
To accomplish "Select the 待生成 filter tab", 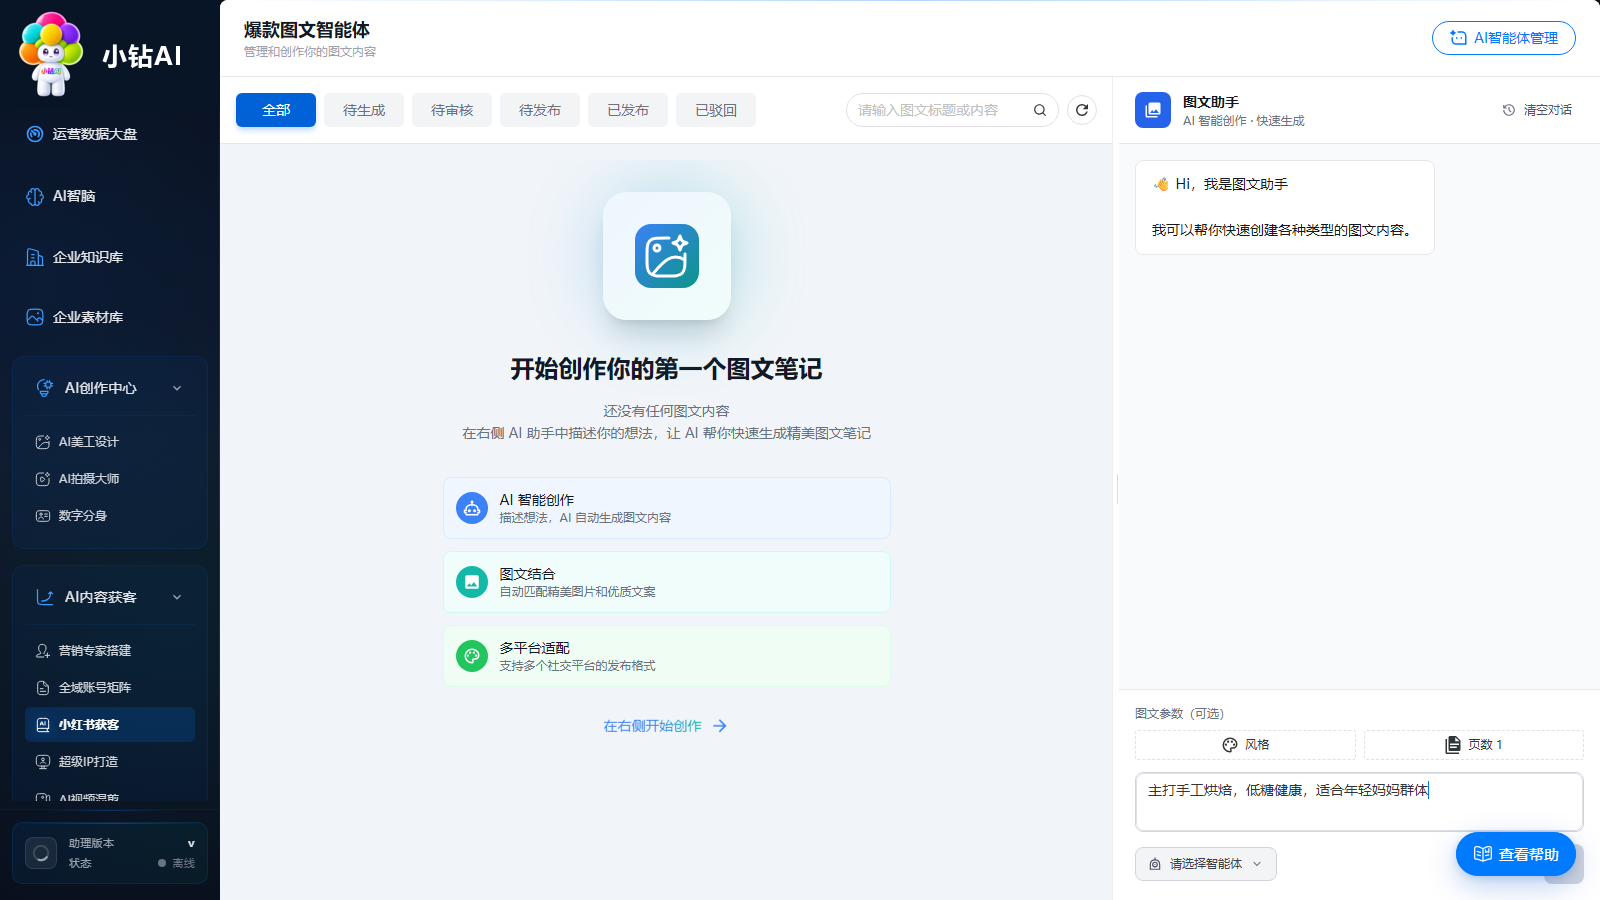I will (x=364, y=110).
